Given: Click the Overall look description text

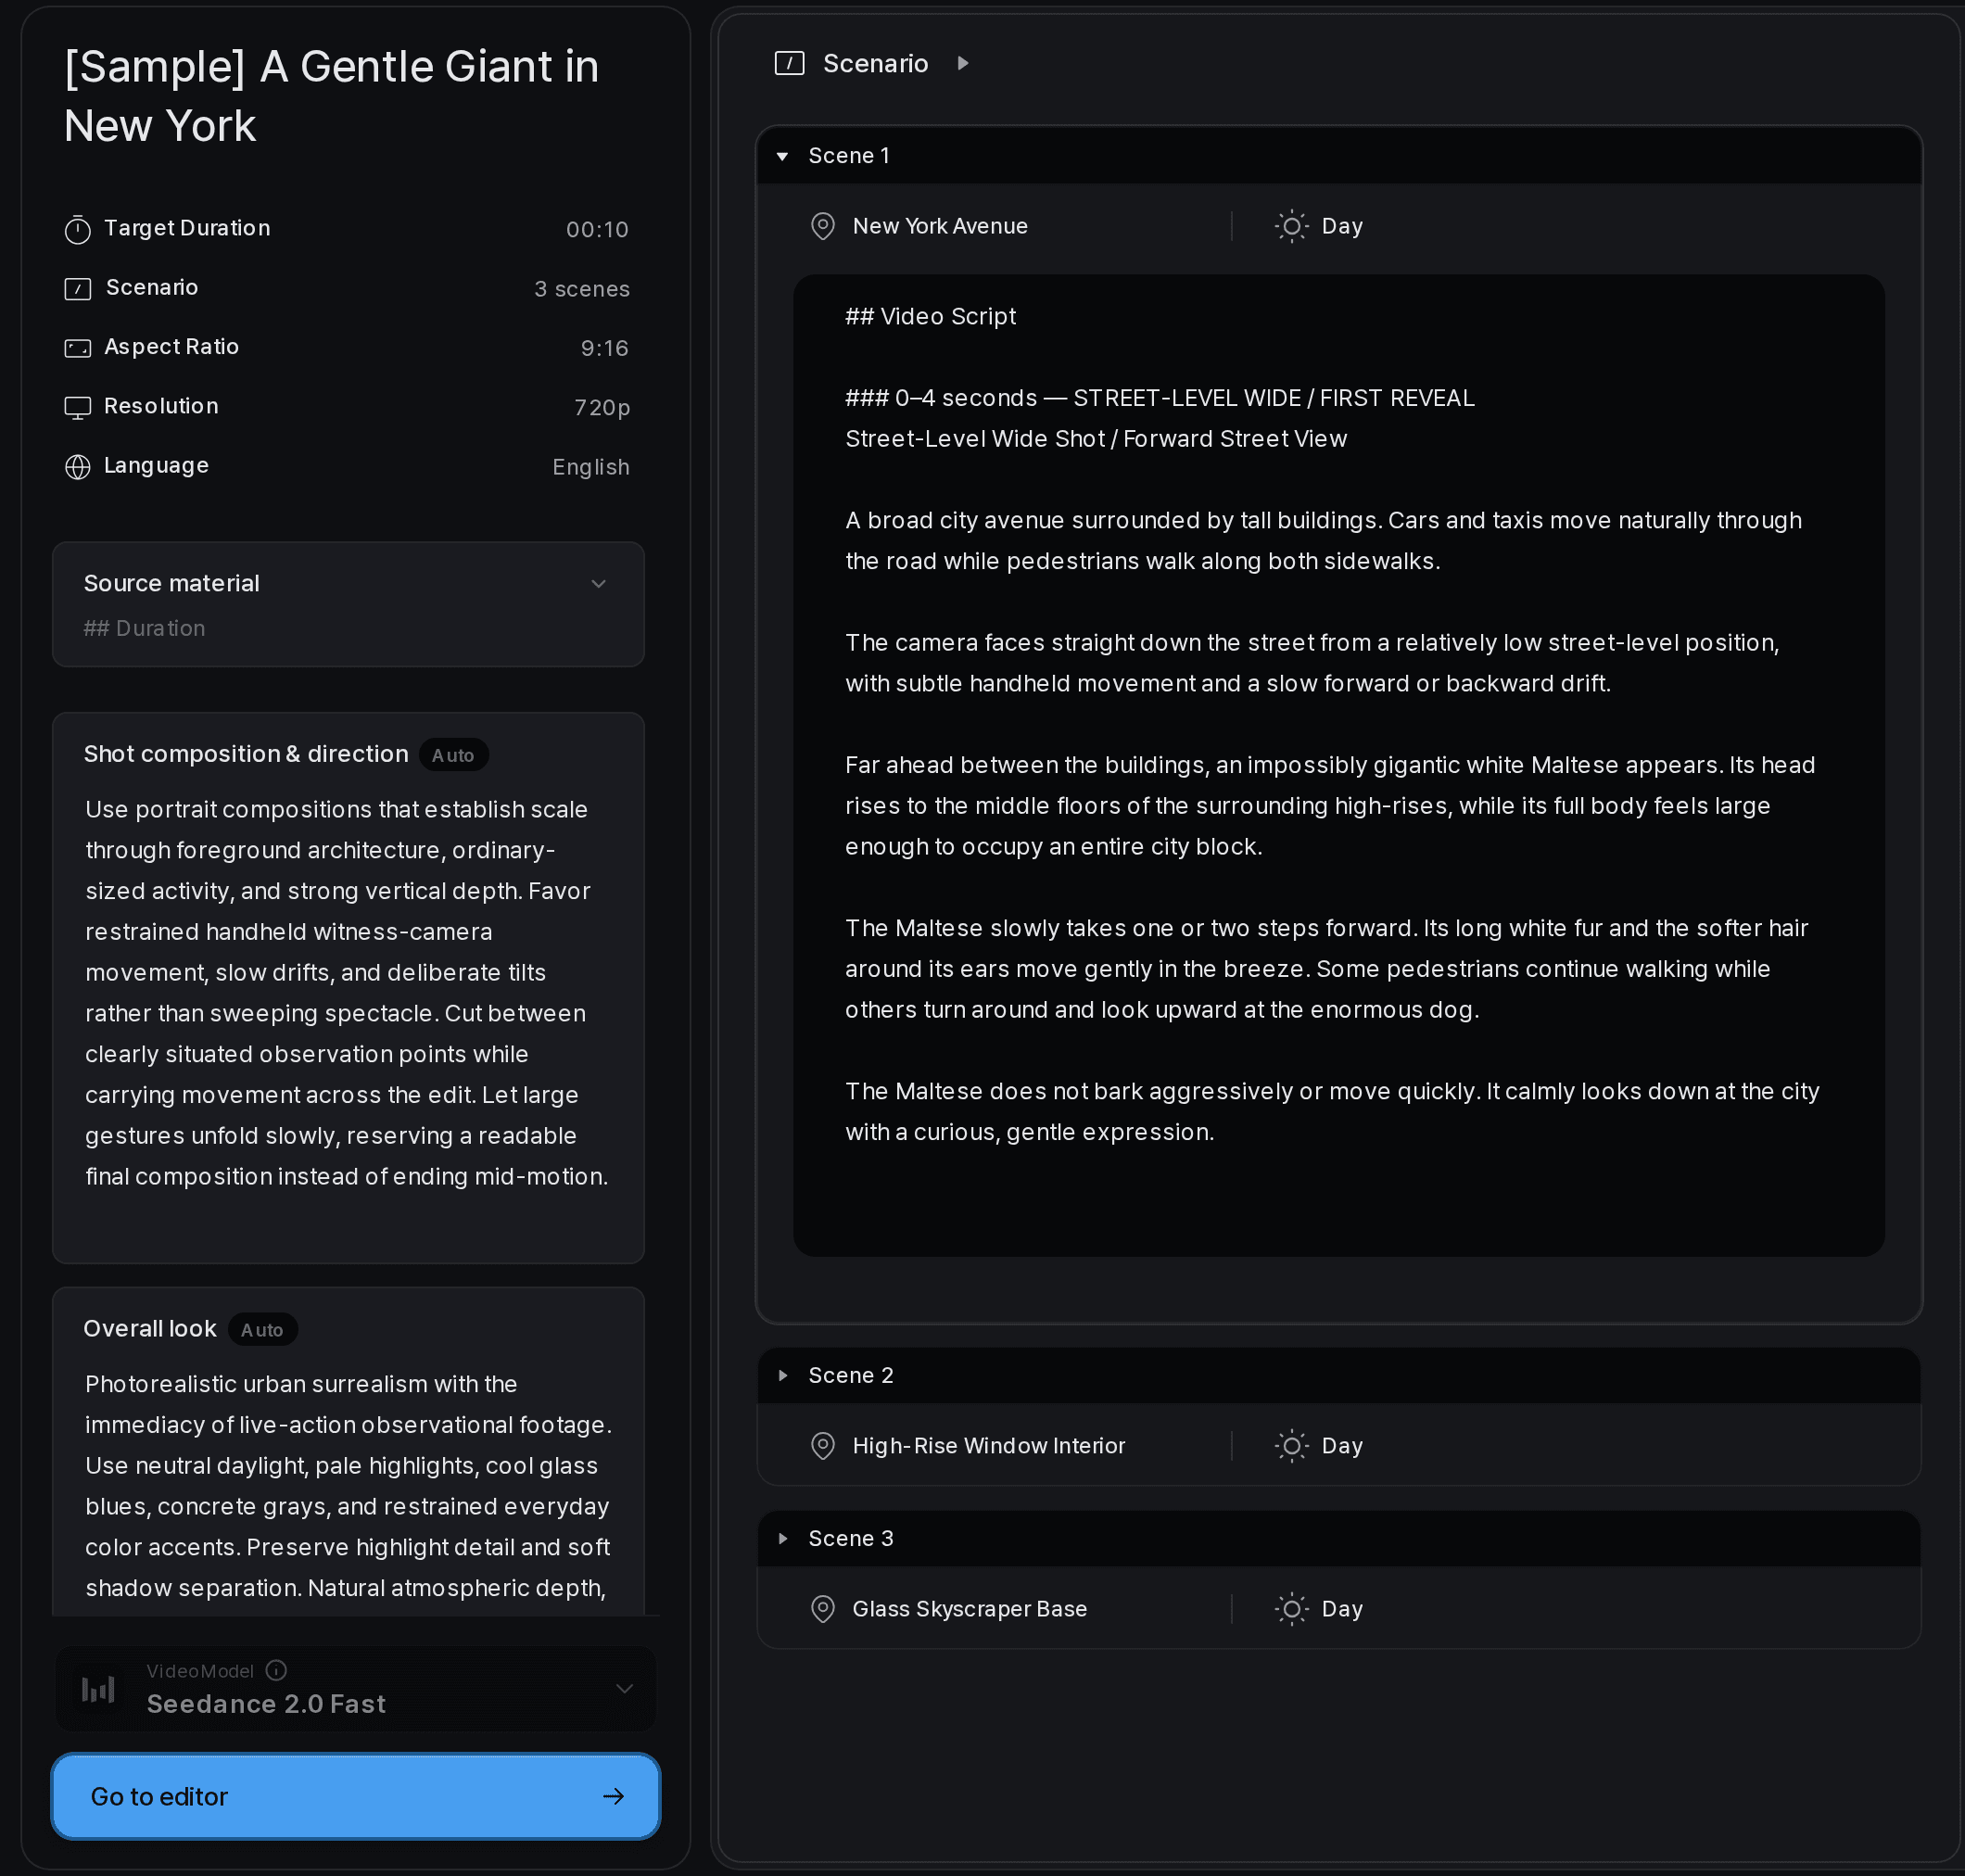Looking at the screenshot, I should pos(348,1486).
